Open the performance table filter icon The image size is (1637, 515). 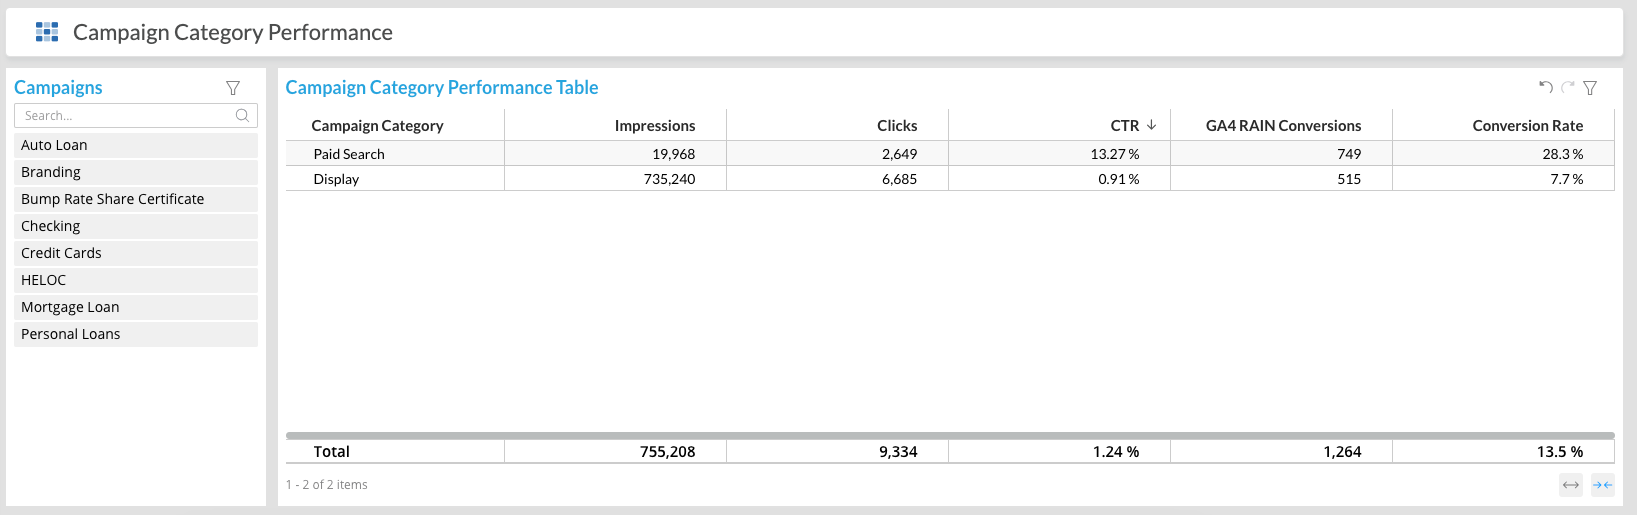pos(1590,88)
